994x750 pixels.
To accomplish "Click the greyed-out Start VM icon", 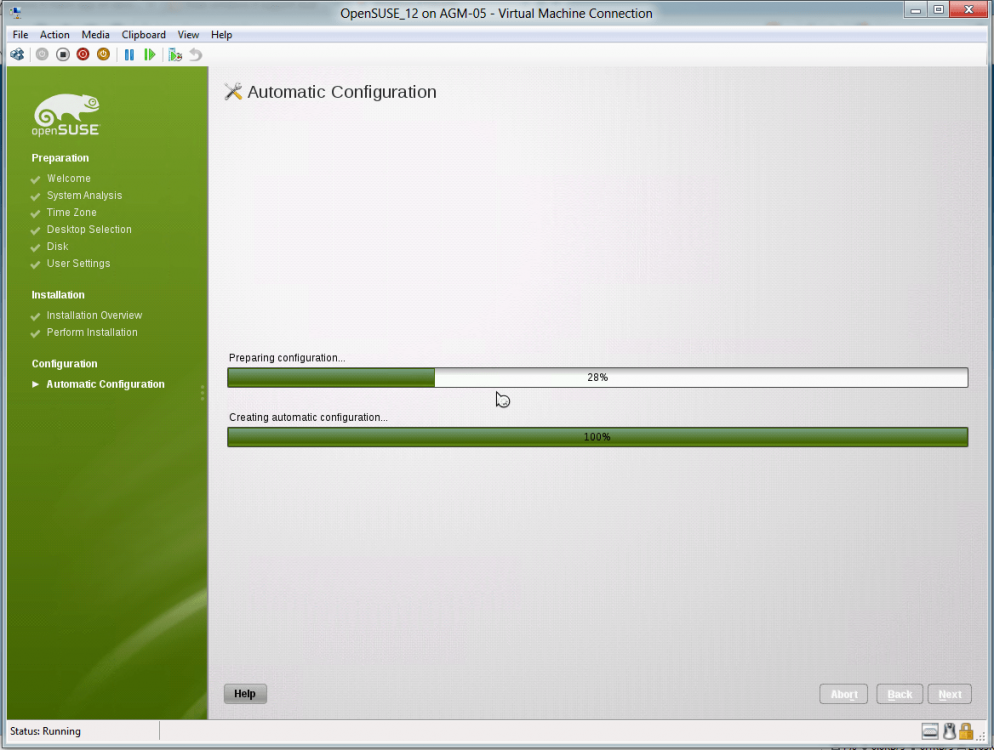I will tap(42, 54).
